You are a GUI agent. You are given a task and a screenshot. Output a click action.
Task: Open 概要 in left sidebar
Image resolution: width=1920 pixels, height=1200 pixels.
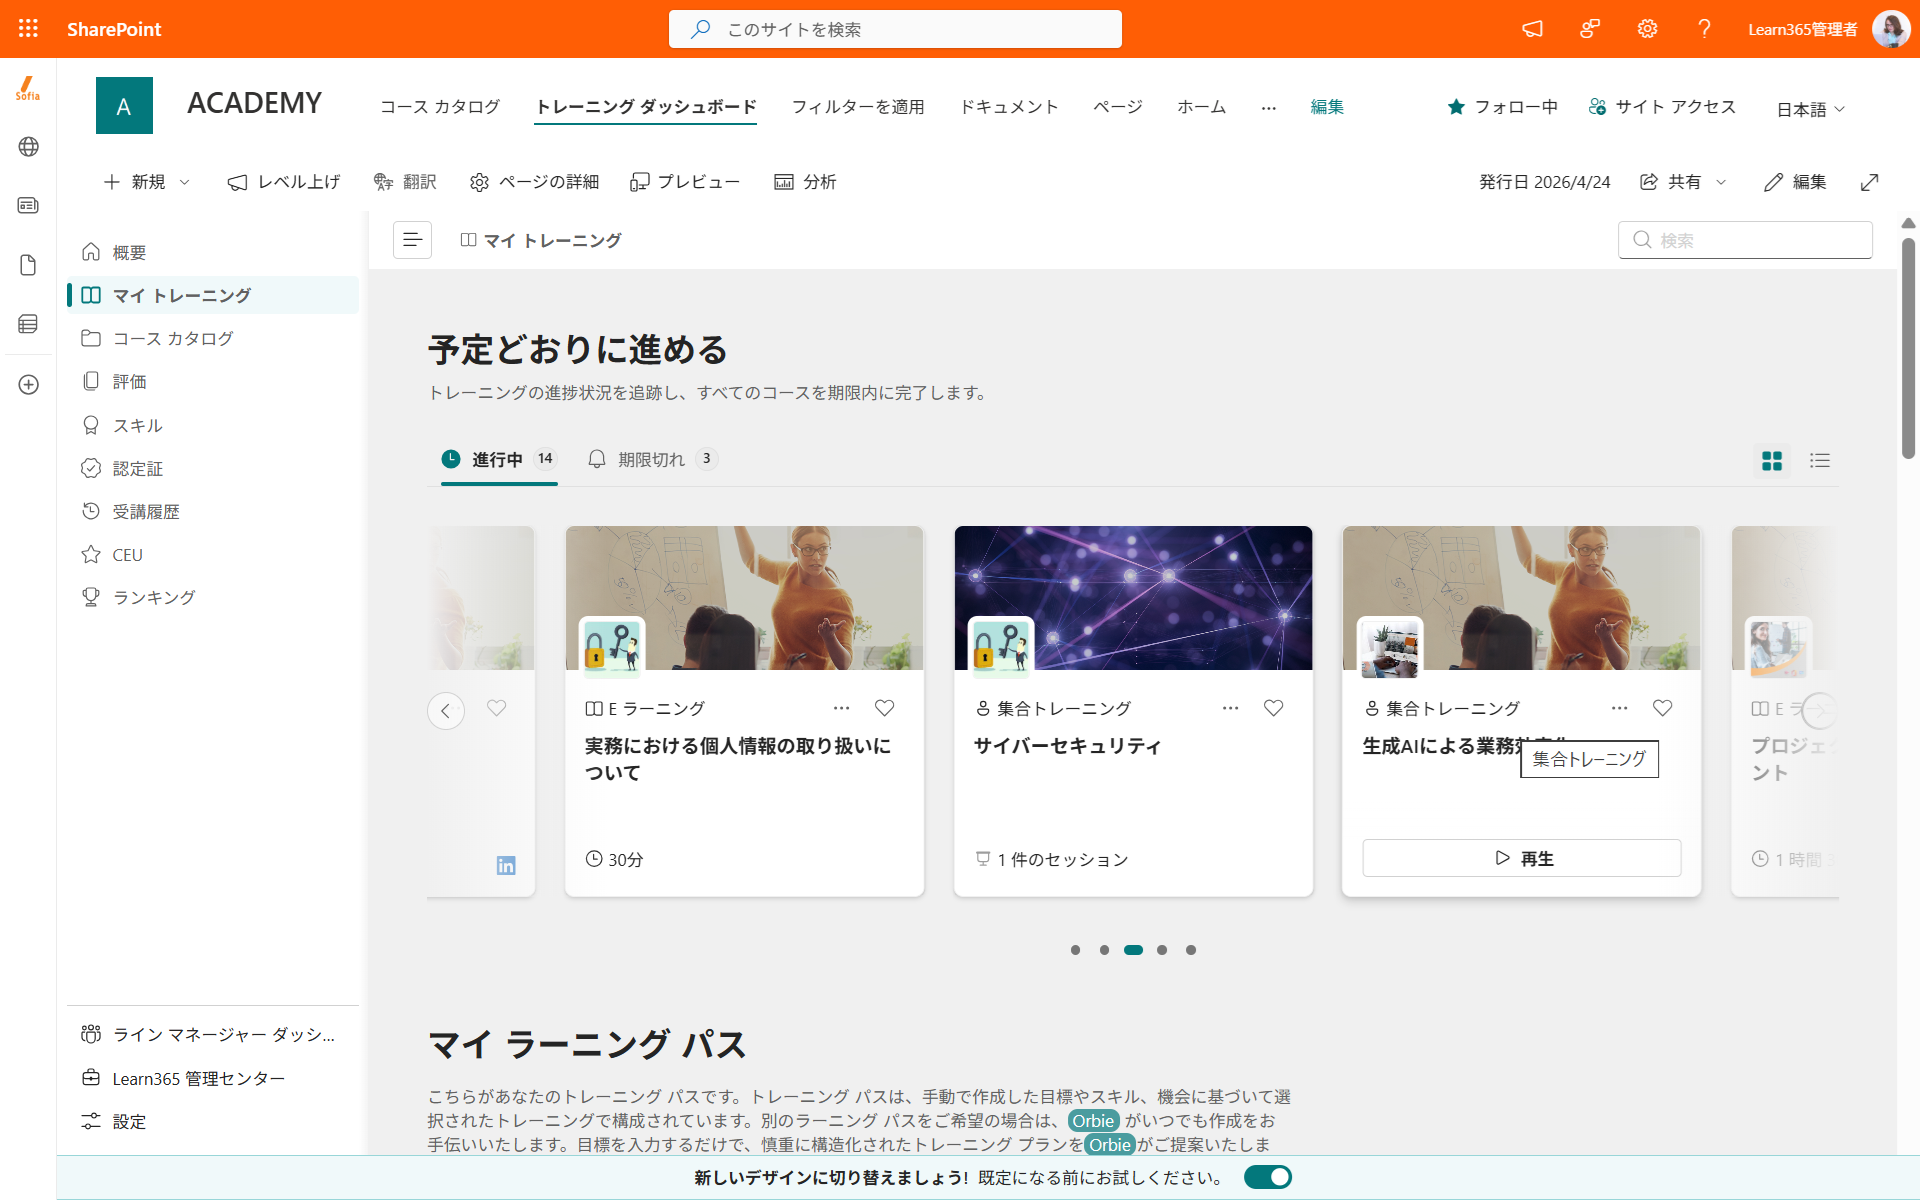pos(212,252)
